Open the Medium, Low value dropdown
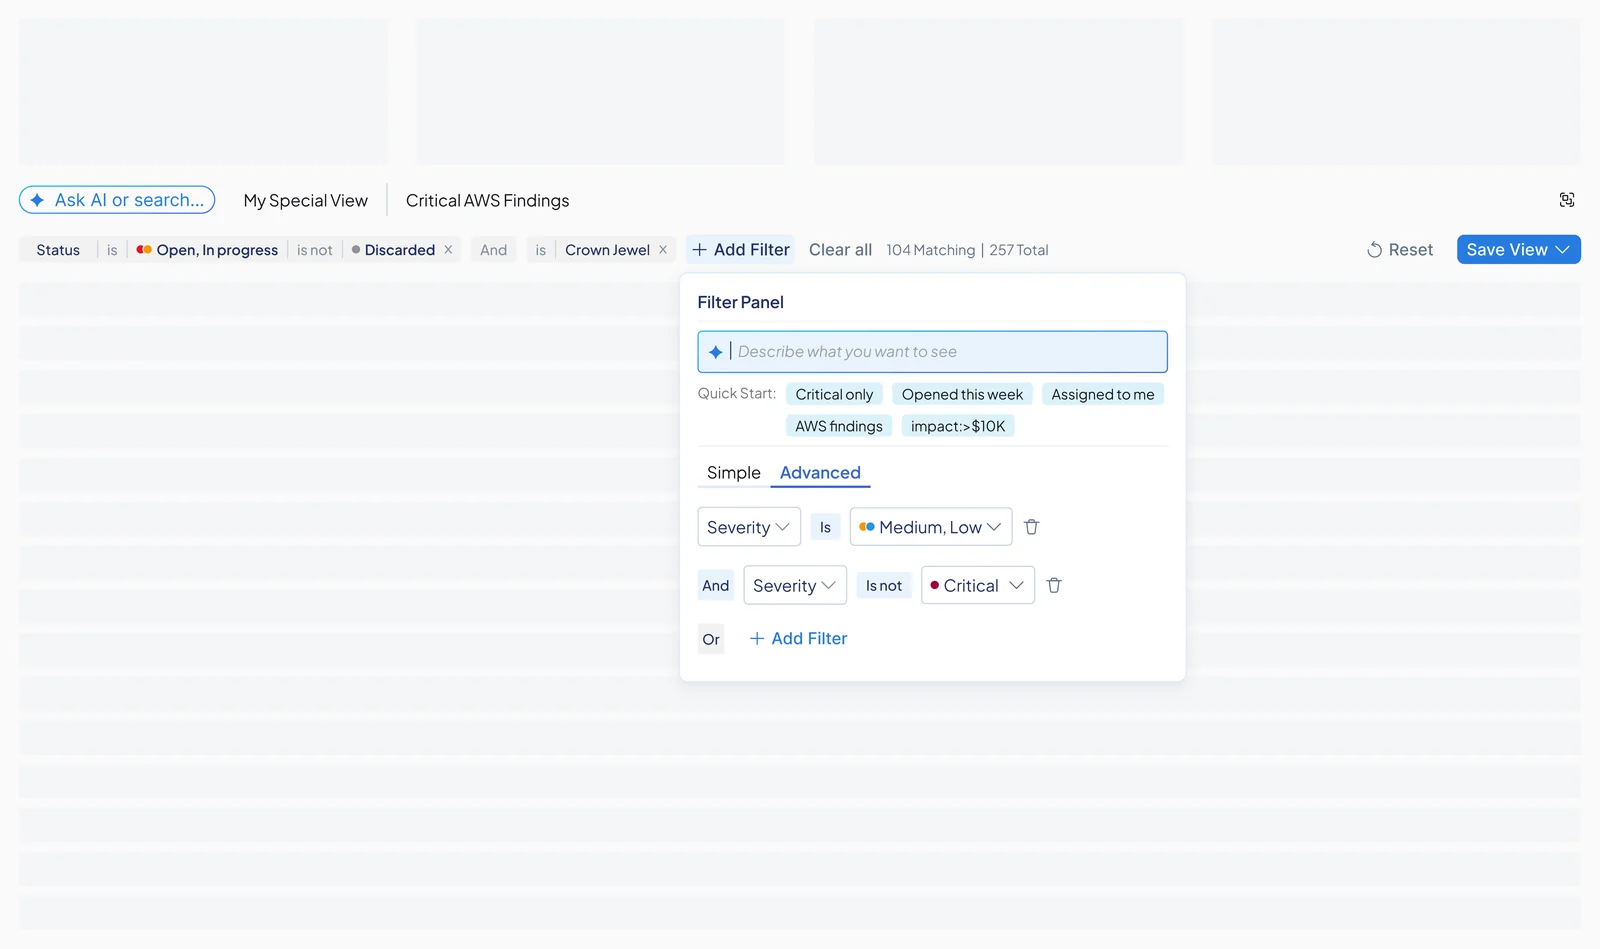 [x=931, y=527]
